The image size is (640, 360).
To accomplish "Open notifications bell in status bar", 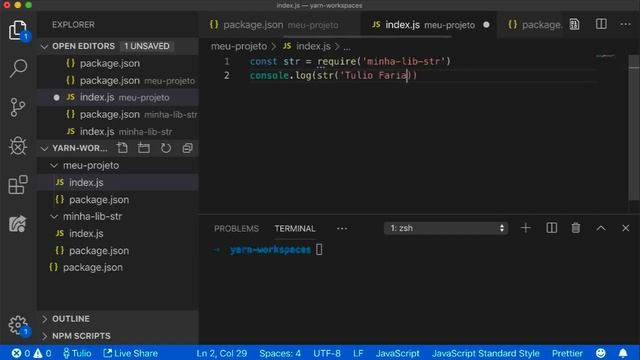I will [623, 353].
